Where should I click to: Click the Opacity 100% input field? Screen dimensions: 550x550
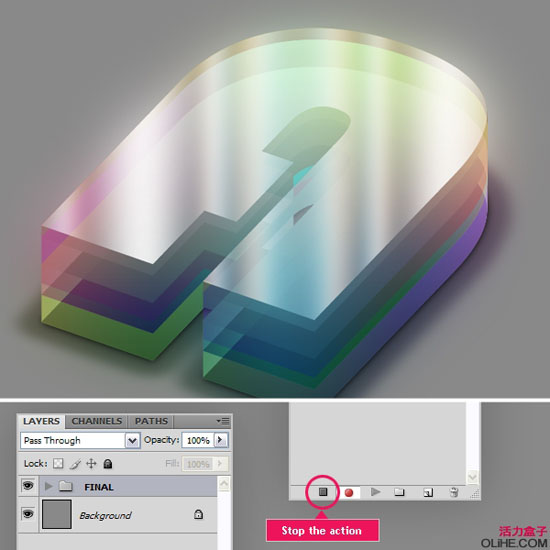[x=198, y=440]
